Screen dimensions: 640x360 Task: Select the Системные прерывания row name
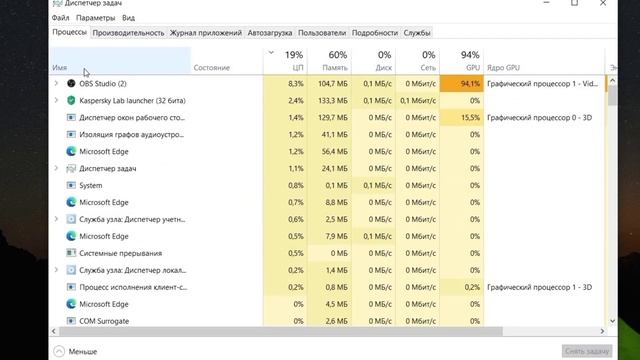coord(120,253)
